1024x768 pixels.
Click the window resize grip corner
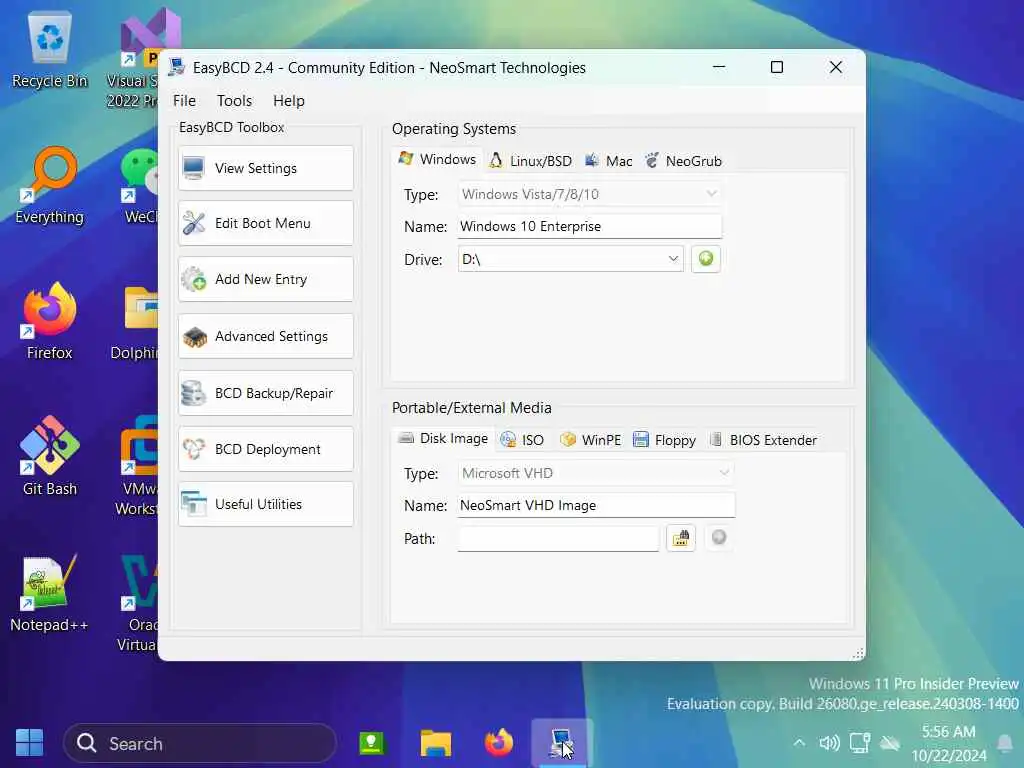(x=858, y=653)
